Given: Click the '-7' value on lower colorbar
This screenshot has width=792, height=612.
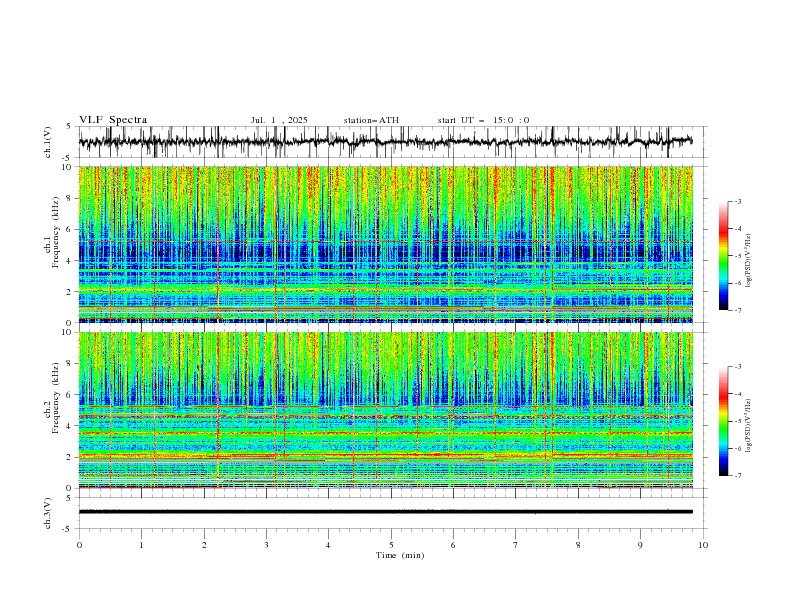Looking at the screenshot, I should 737,476.
